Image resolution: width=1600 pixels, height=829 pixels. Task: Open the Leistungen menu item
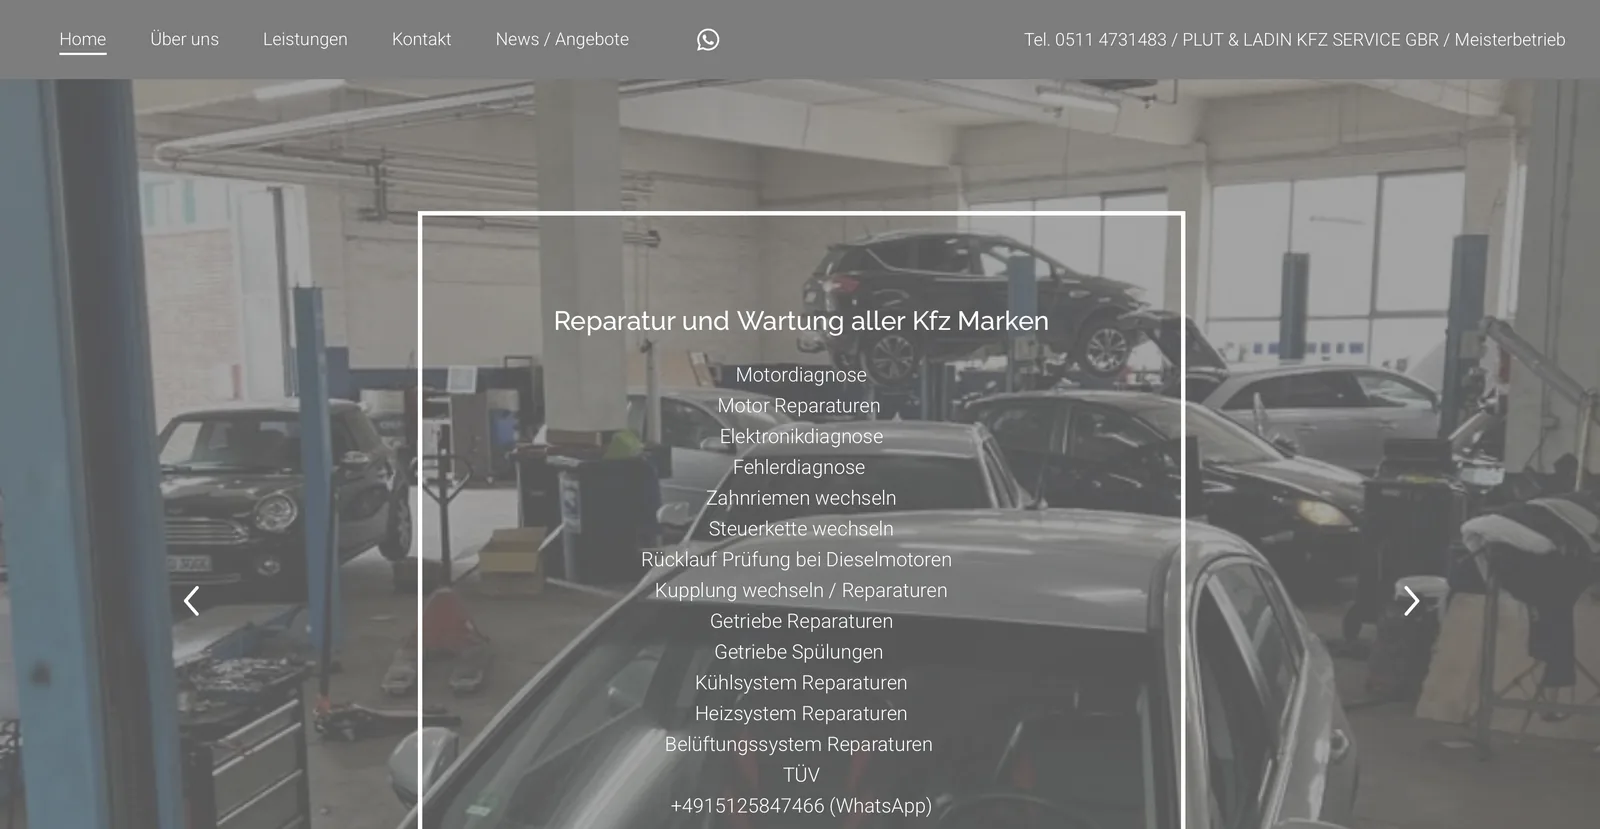point(305,40)
